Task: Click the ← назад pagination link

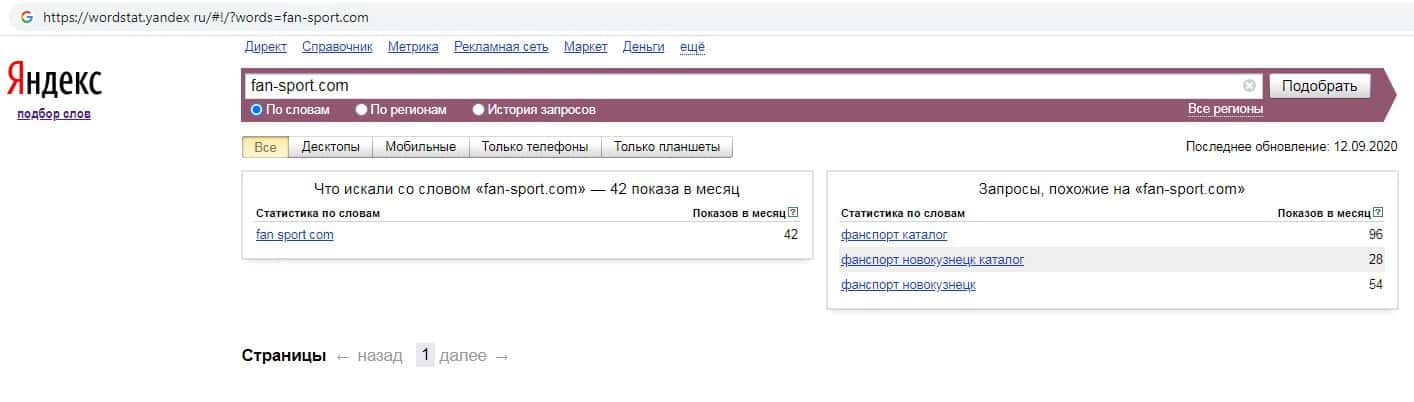Action: (369, 356)
